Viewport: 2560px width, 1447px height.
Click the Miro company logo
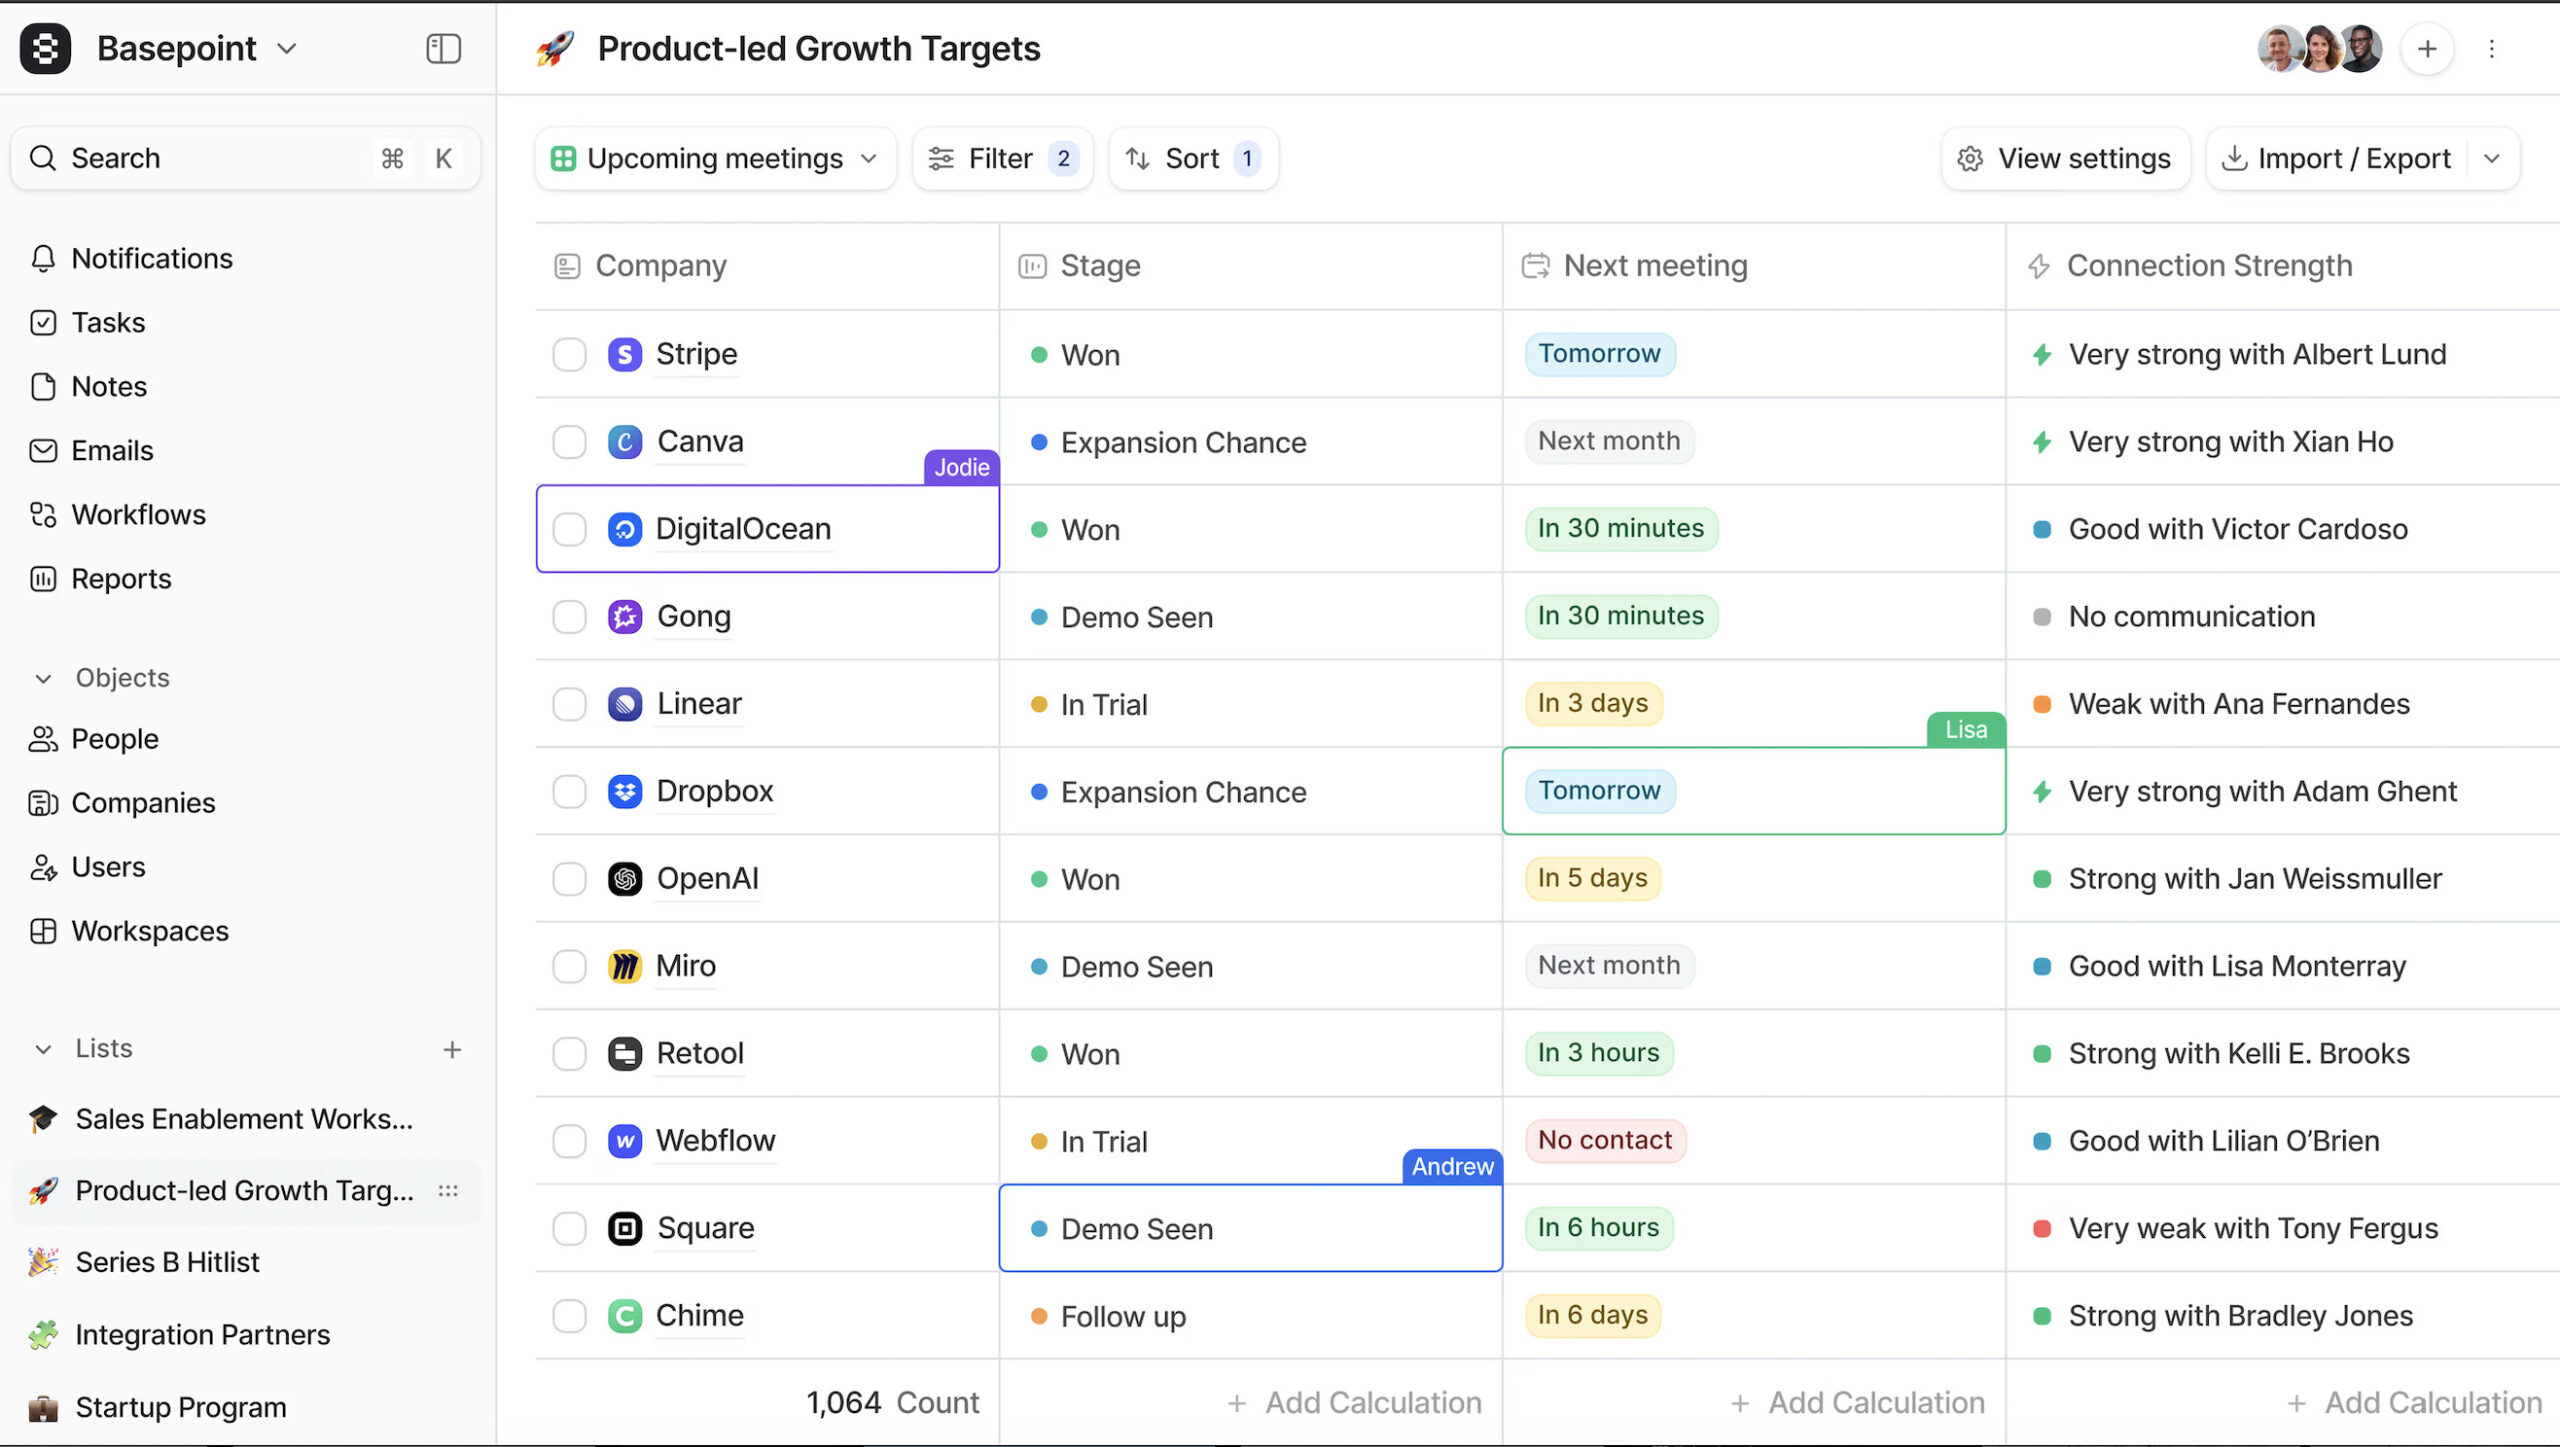click(625, 965)
